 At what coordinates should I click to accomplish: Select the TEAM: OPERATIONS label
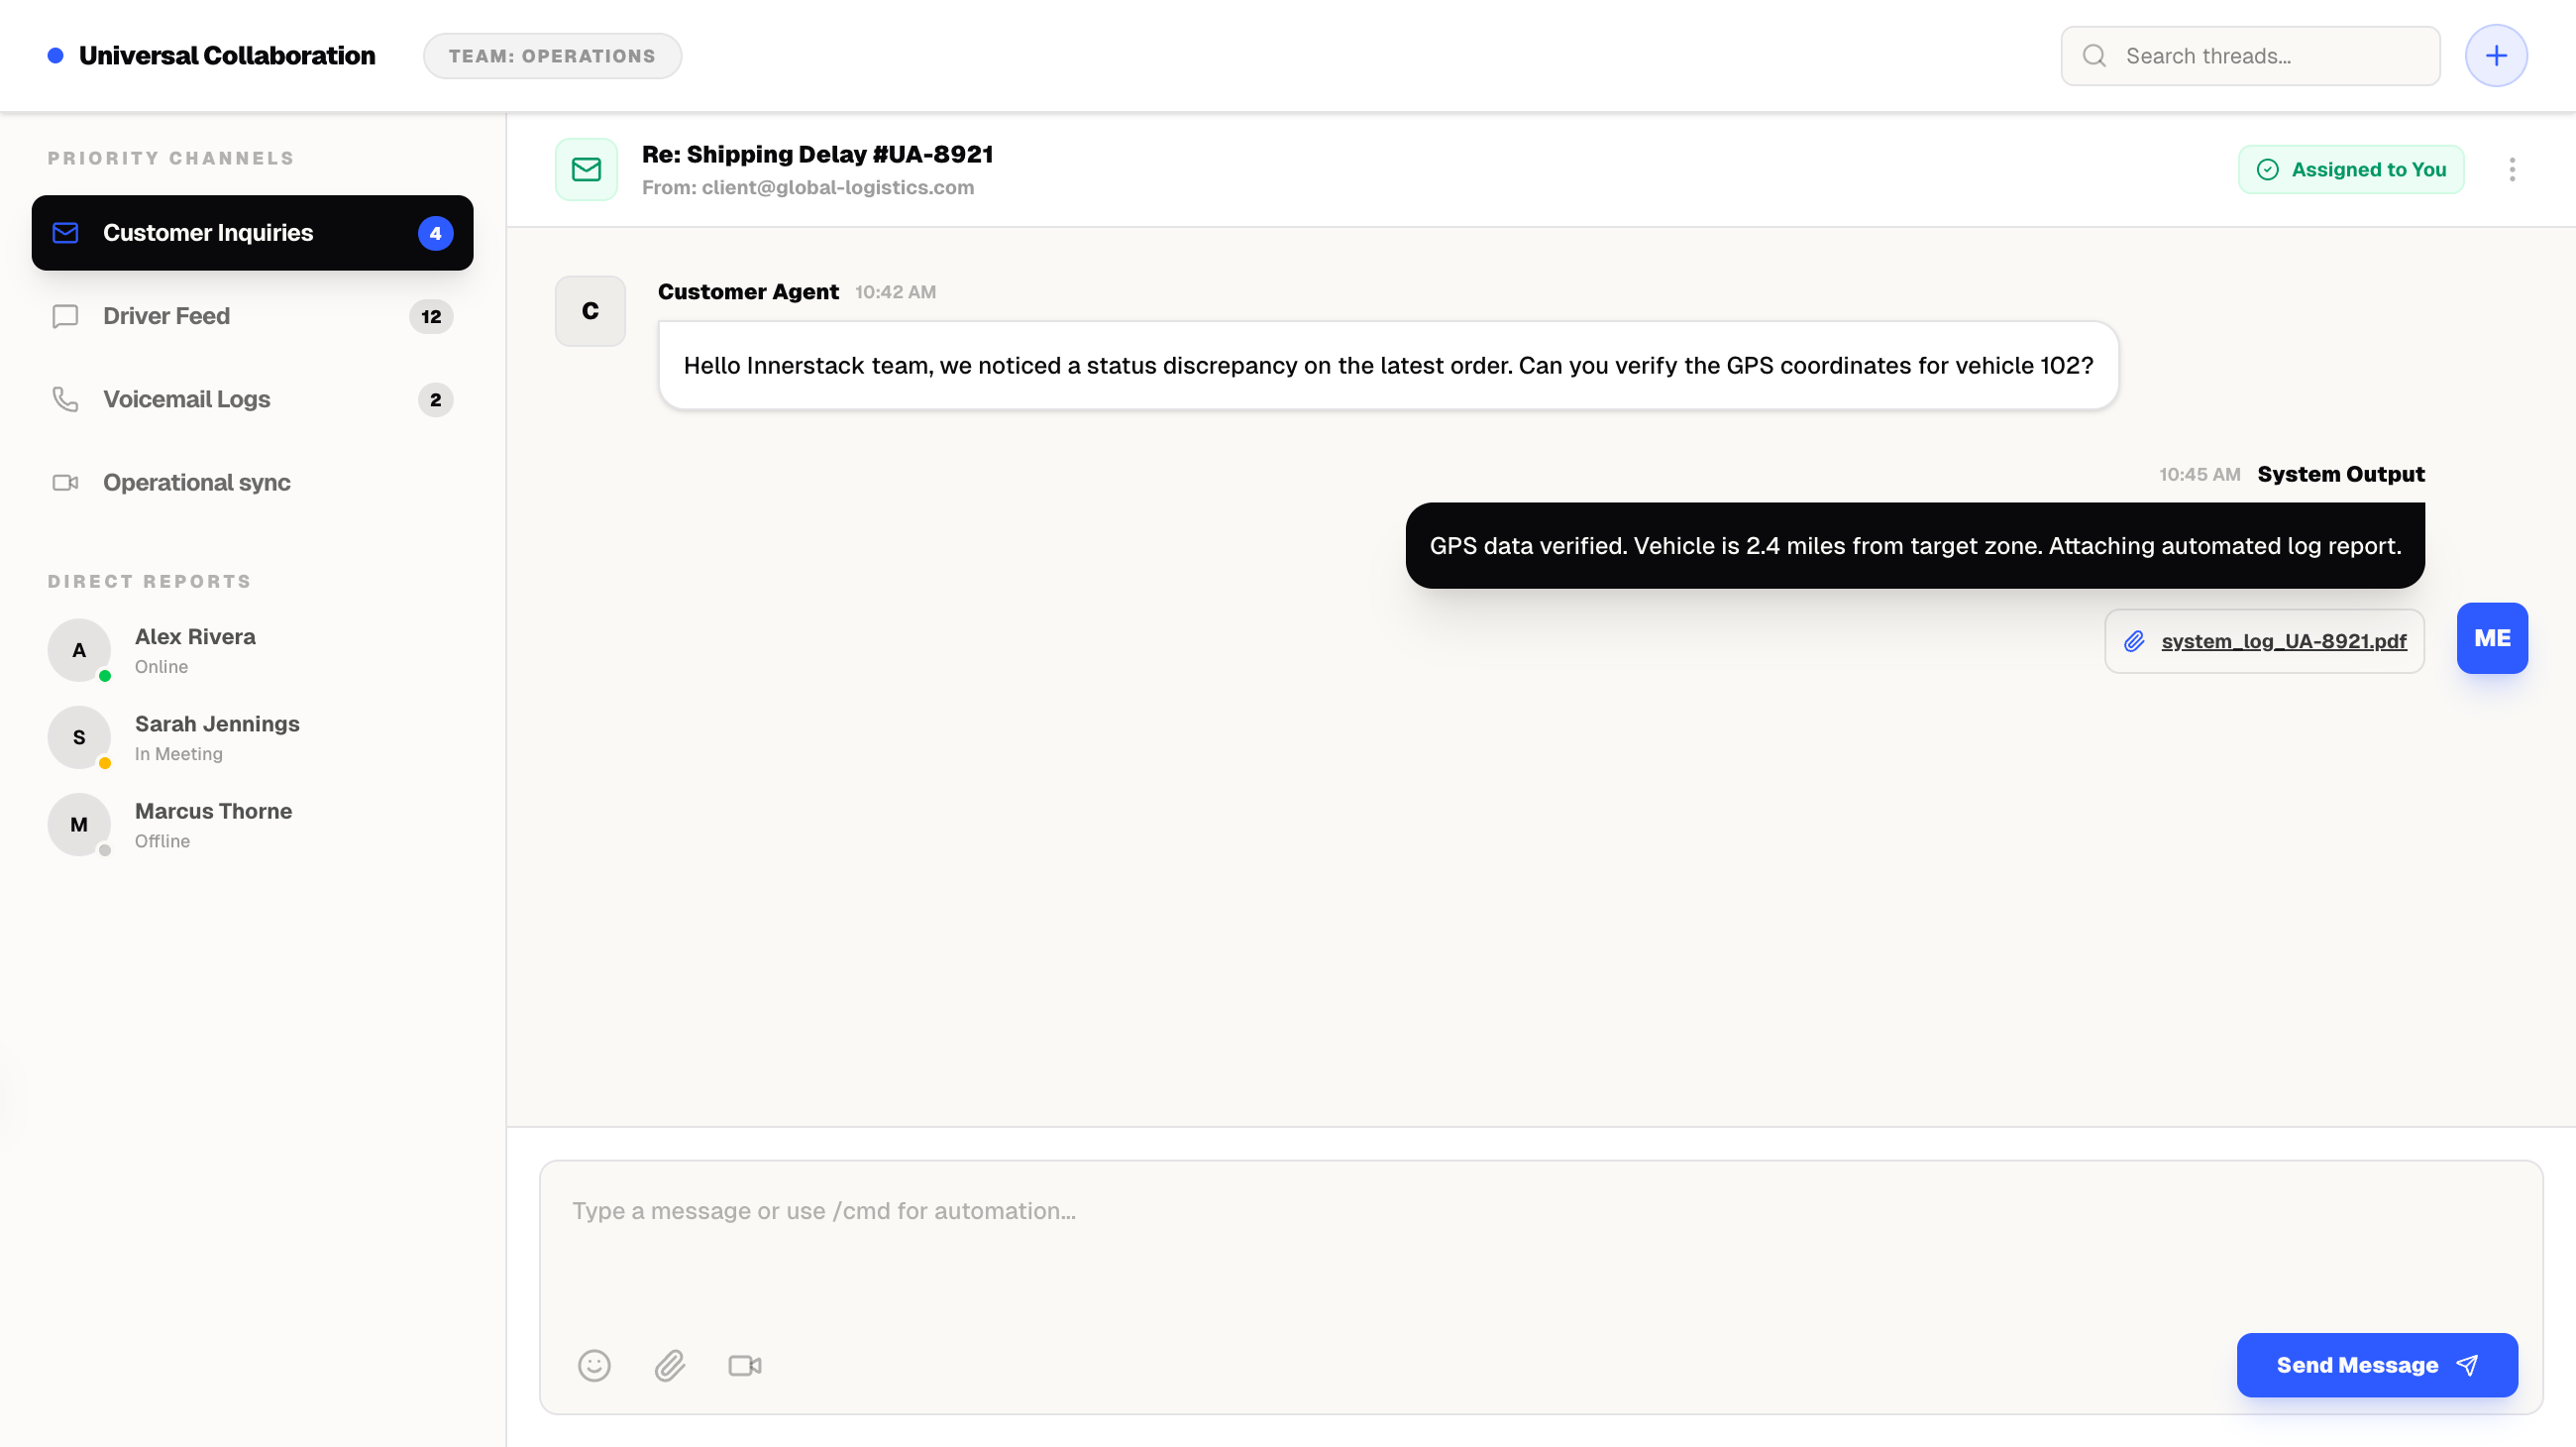point(552,55)
